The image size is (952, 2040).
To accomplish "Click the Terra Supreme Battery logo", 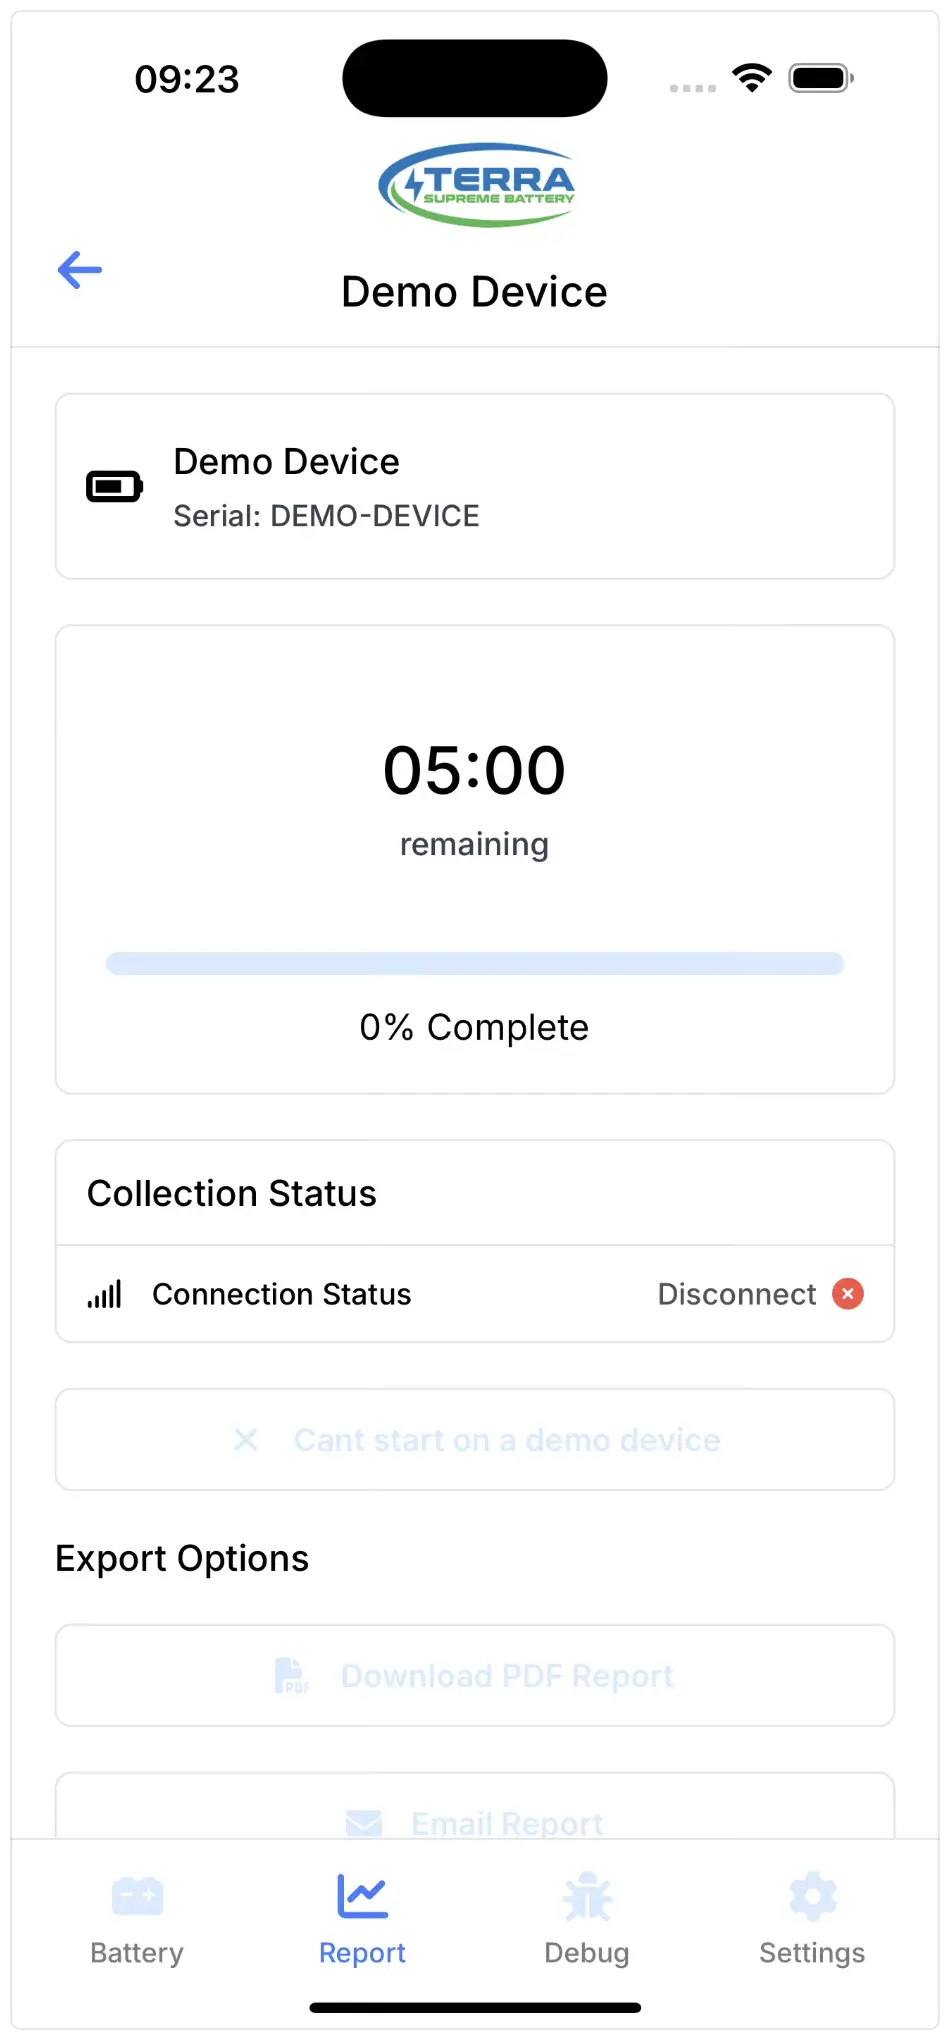I will pyautogui.click(x=476, y=184).
